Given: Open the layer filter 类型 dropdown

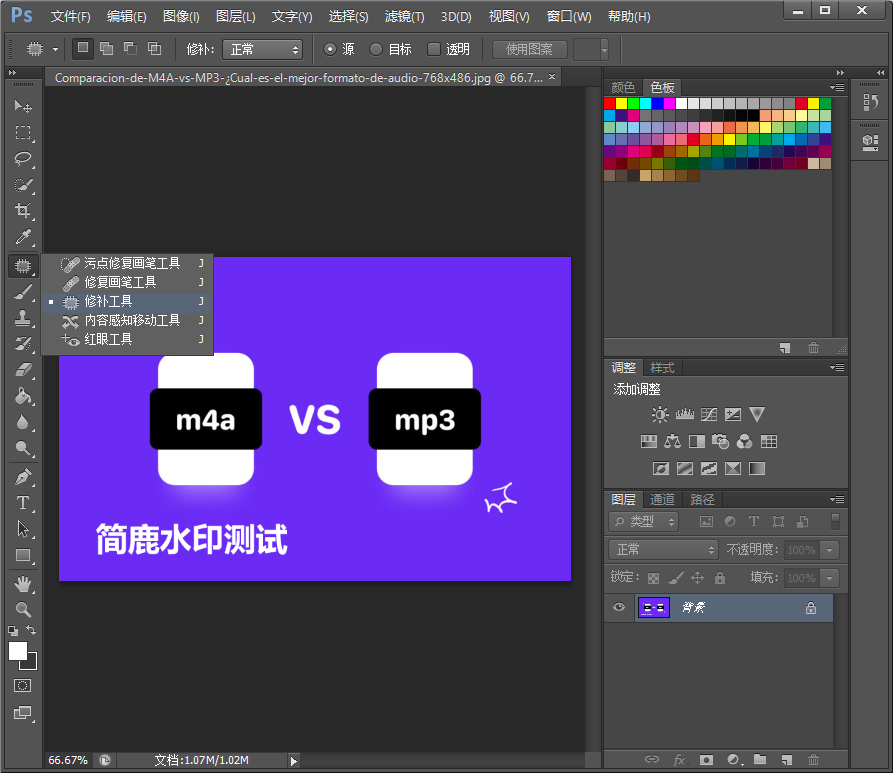Looking at the screenshot, I should pyautogui.click(x=644, y=521).
